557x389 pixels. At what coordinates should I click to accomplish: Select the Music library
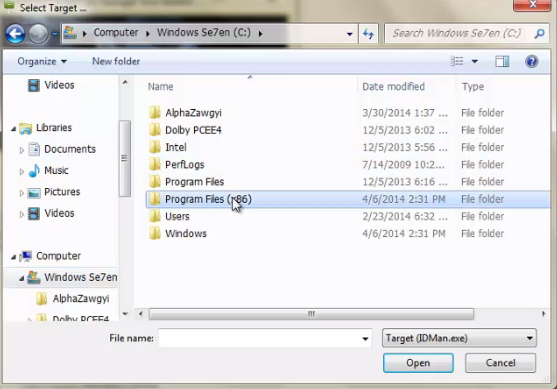pos(56,171)
